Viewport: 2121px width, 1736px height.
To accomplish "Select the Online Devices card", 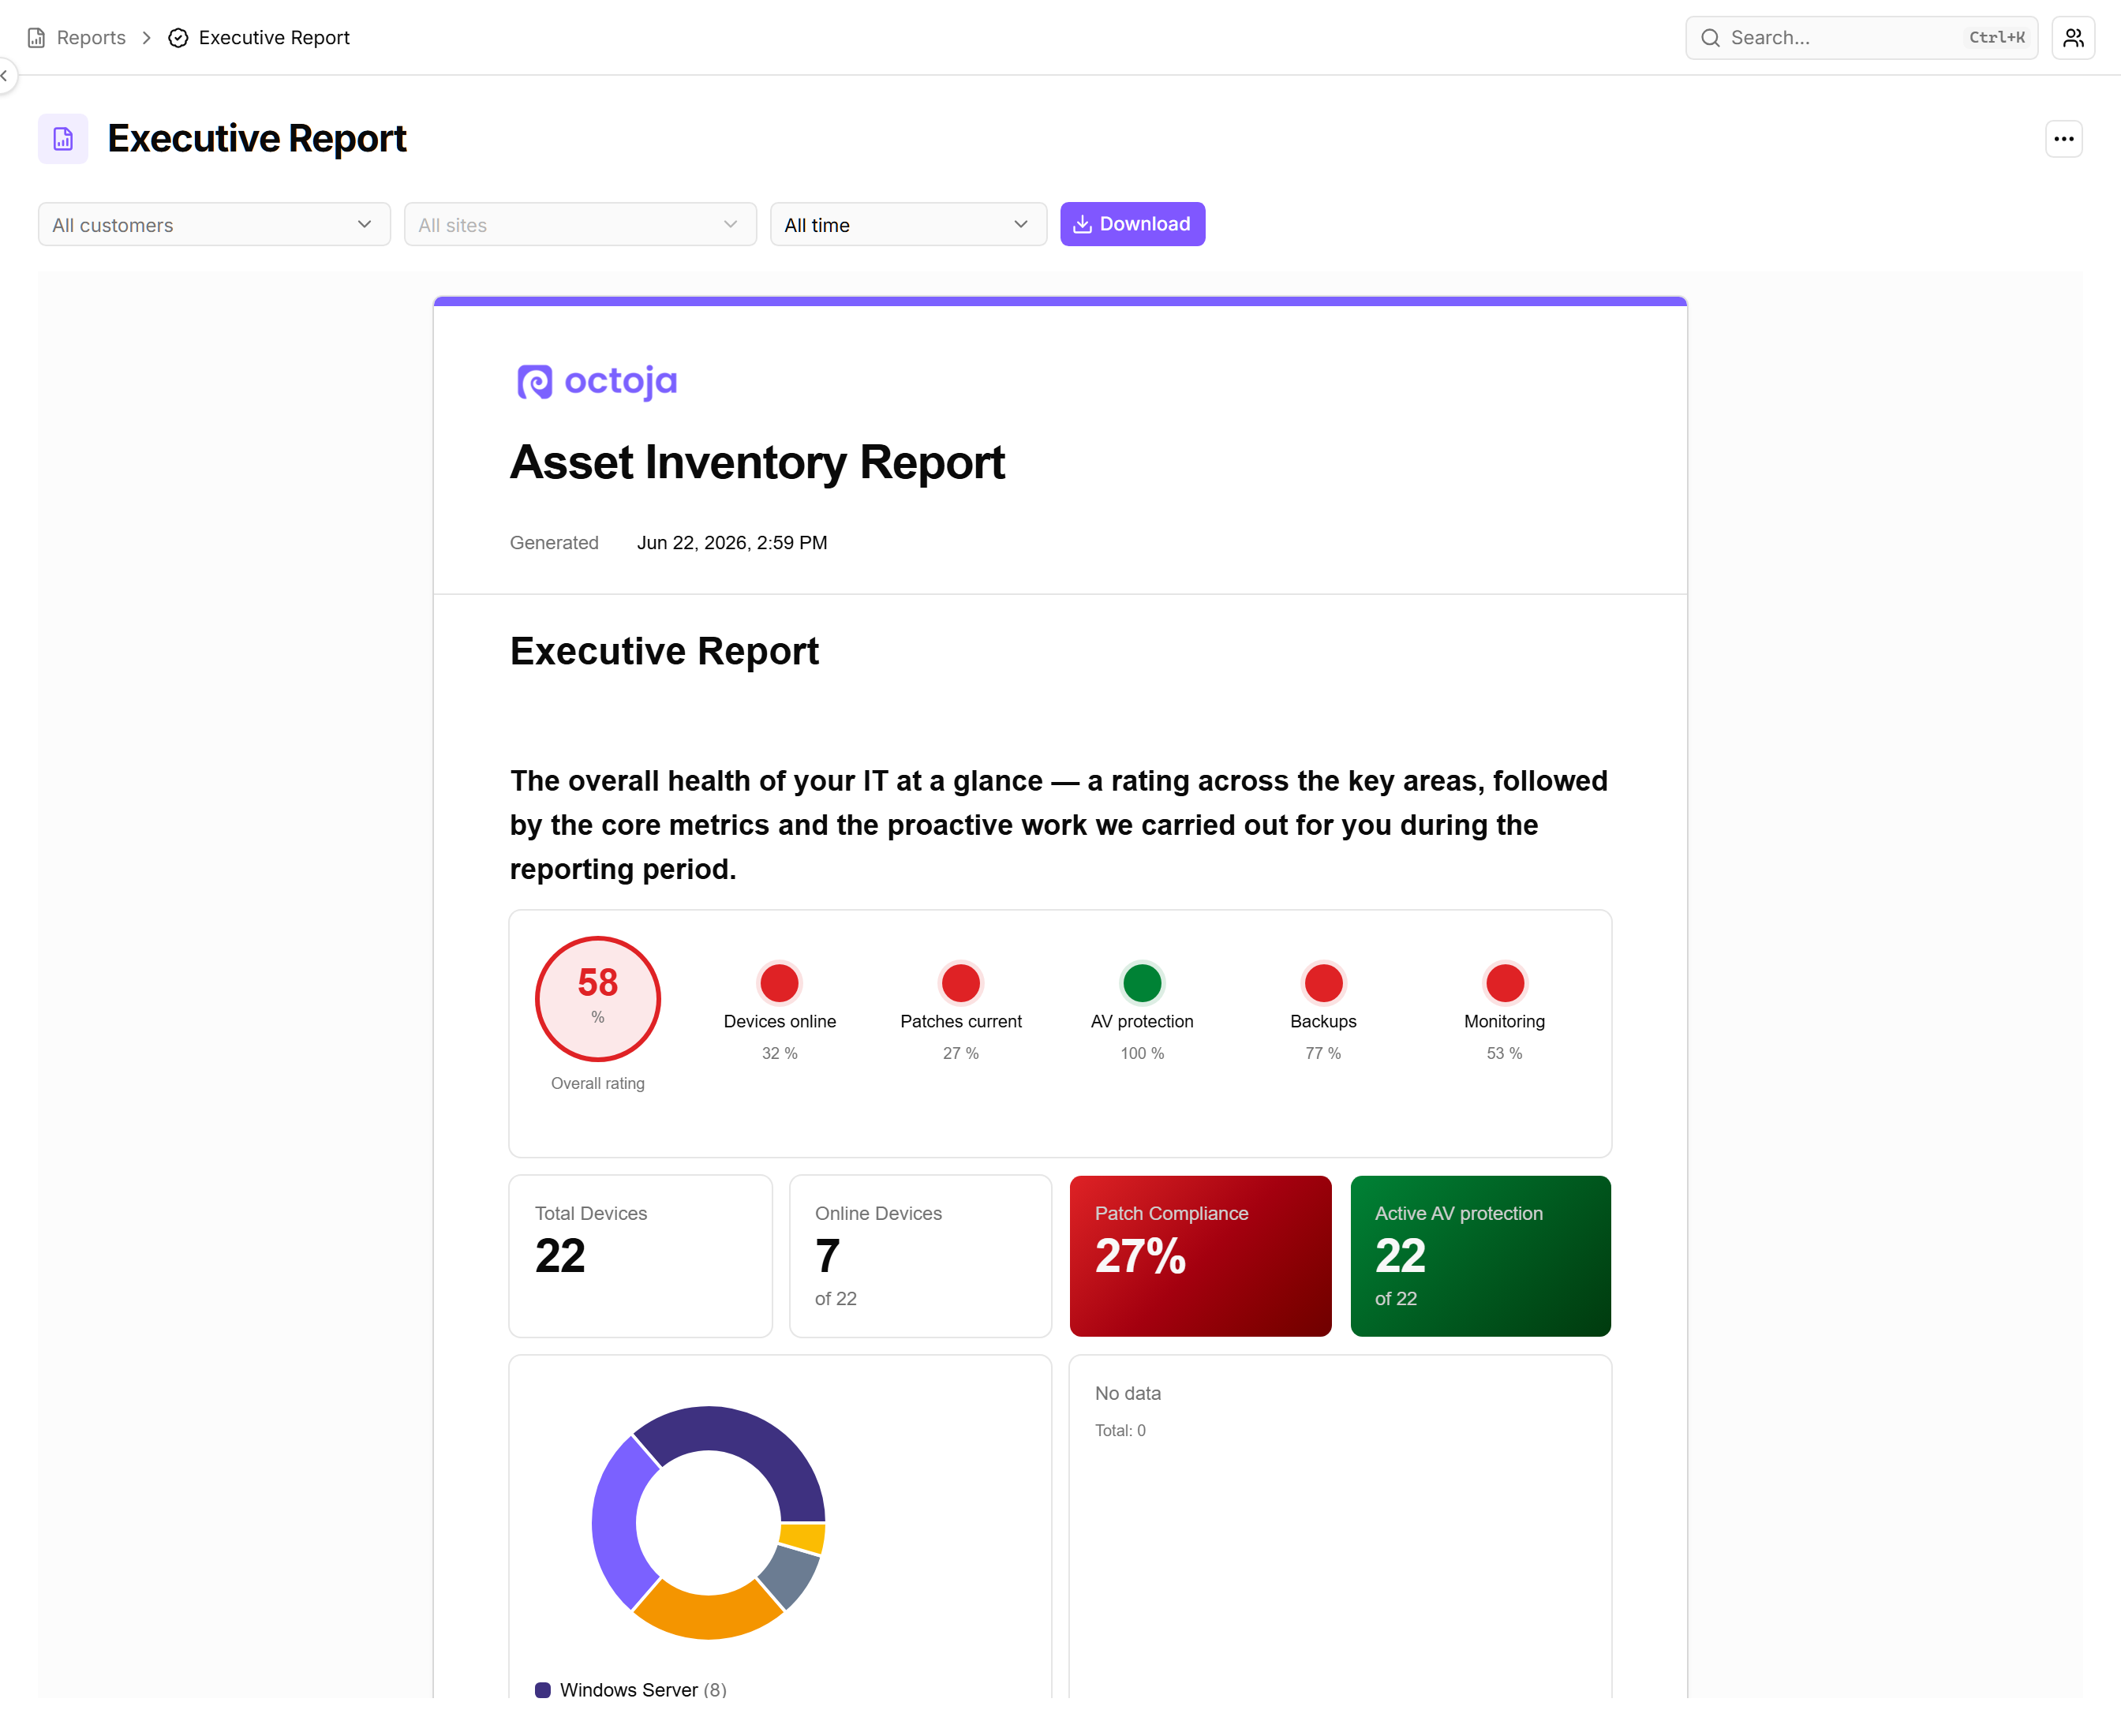I will point(921,1256).
